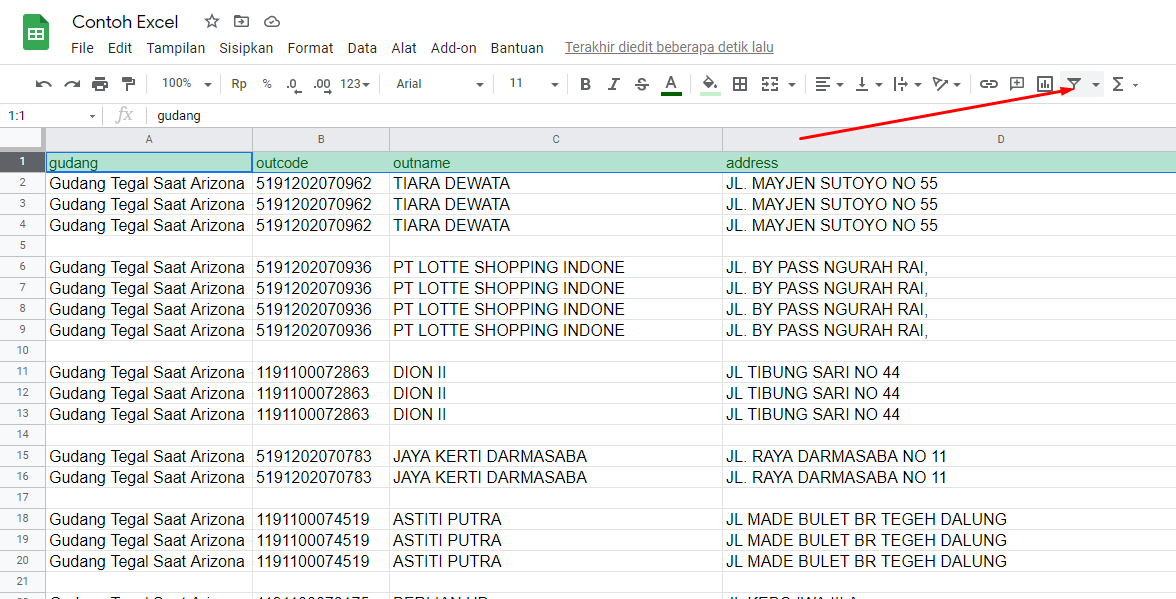The width and height of the screenshot is (1176, 599).
Task: Click the Print icon
Action: click(x=100, y=84)
